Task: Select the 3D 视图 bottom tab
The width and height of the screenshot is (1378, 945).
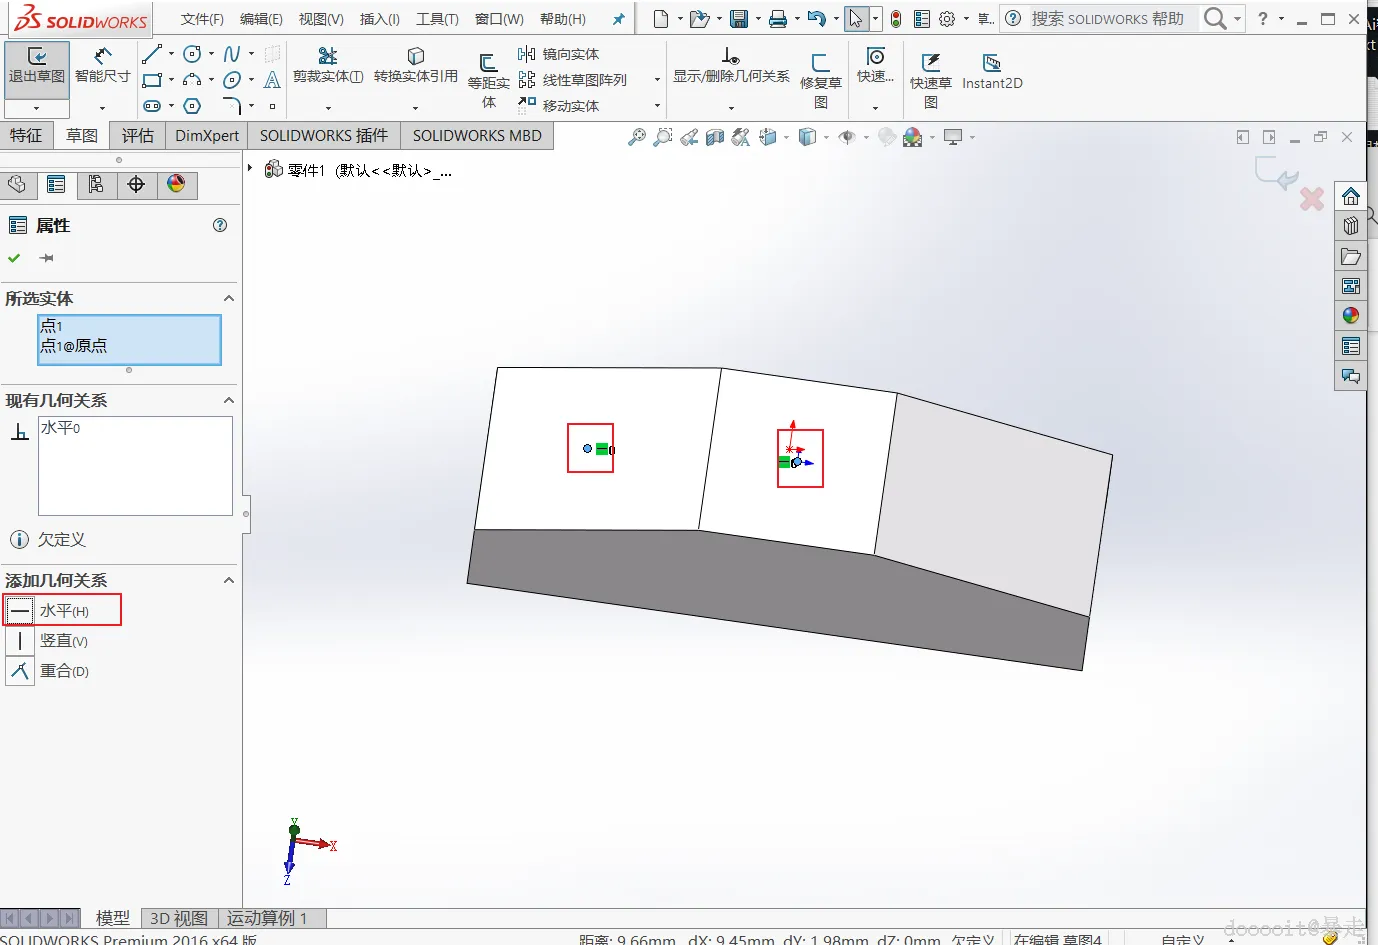Action: [179, 918]
